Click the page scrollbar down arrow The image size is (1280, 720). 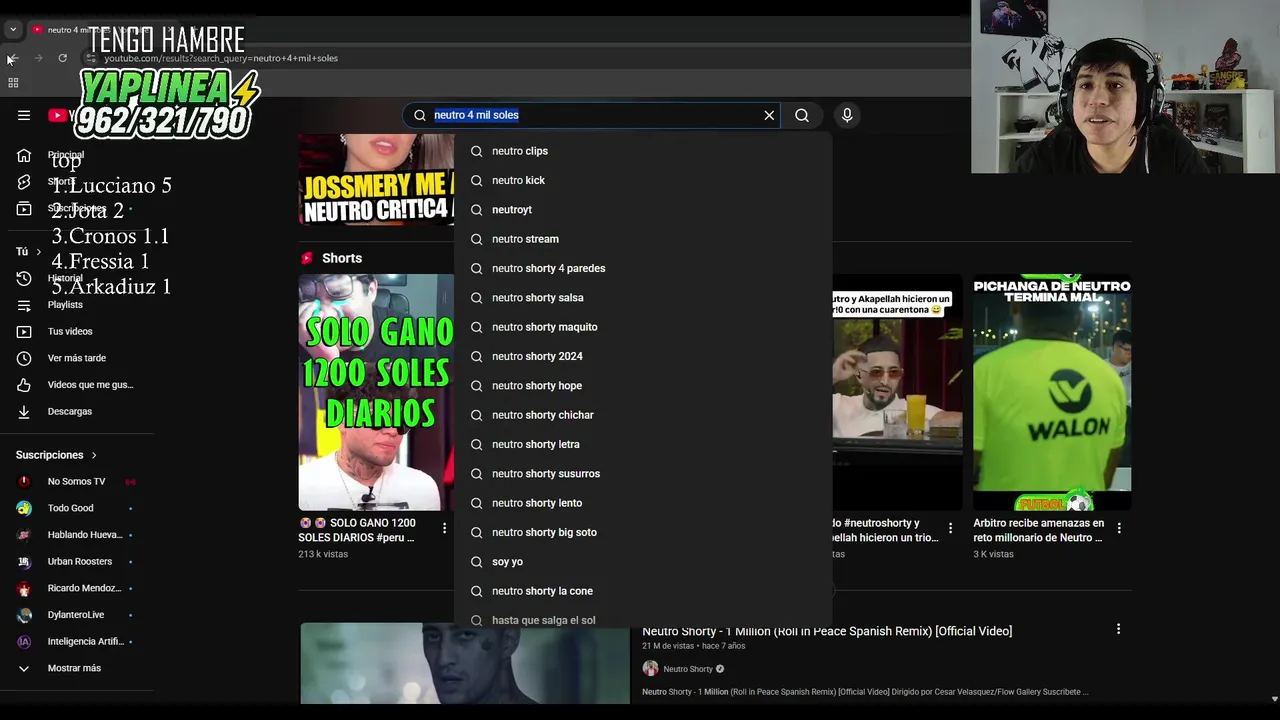coord(1273,699)
